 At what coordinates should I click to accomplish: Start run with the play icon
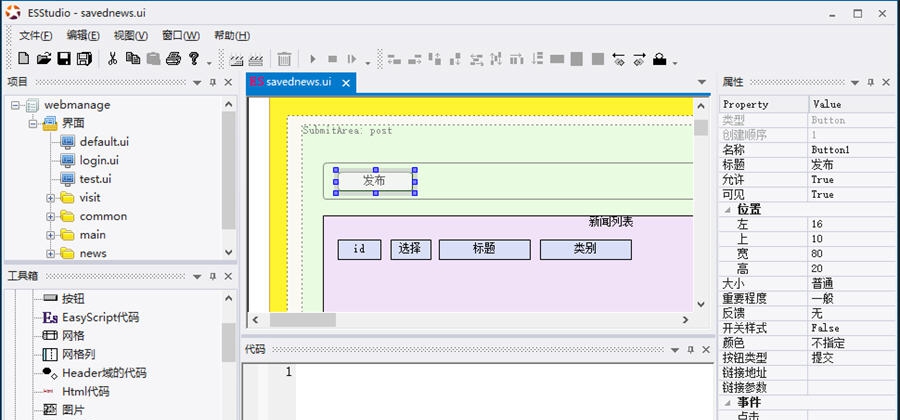[313, 59]
